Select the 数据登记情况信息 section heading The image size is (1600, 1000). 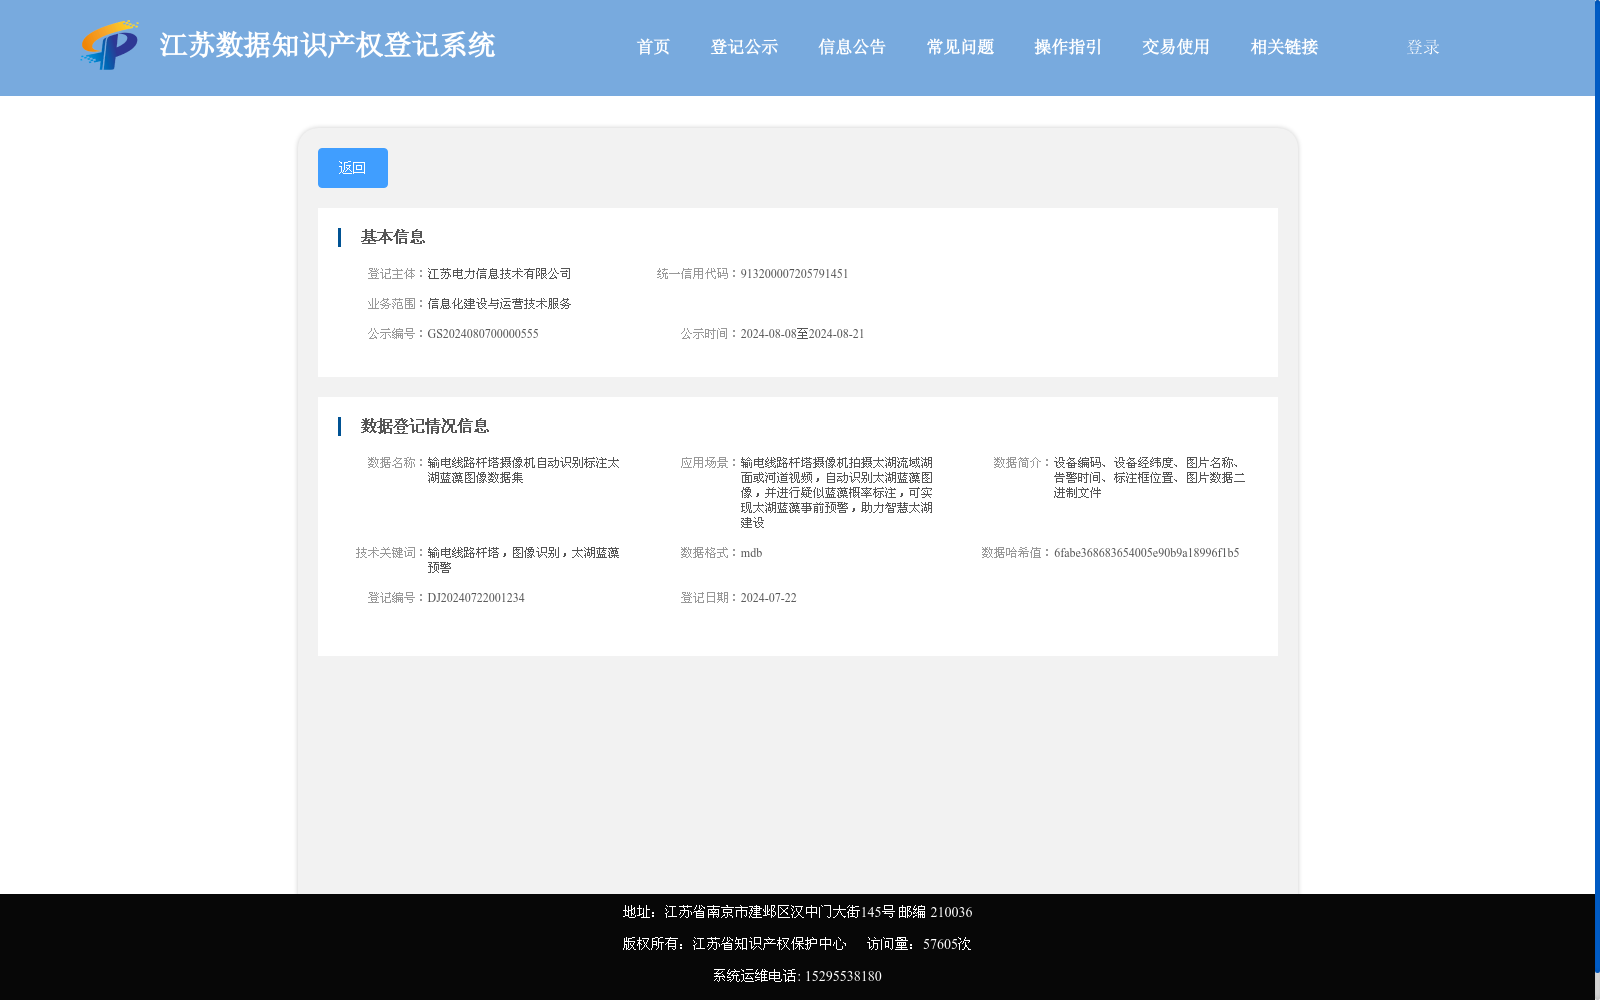(425, 426)
